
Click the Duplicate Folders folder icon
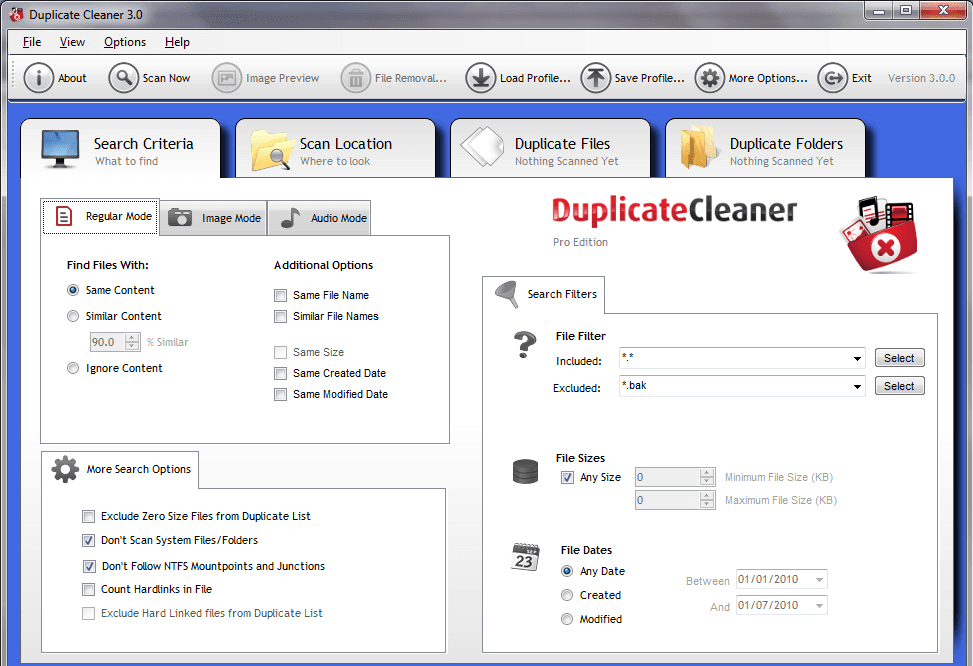pyautogui.click(x=698, y=148)
